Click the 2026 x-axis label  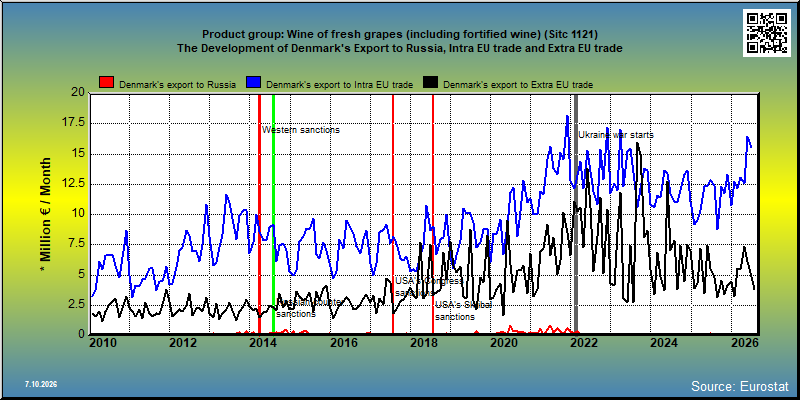[x=743, y=343]
